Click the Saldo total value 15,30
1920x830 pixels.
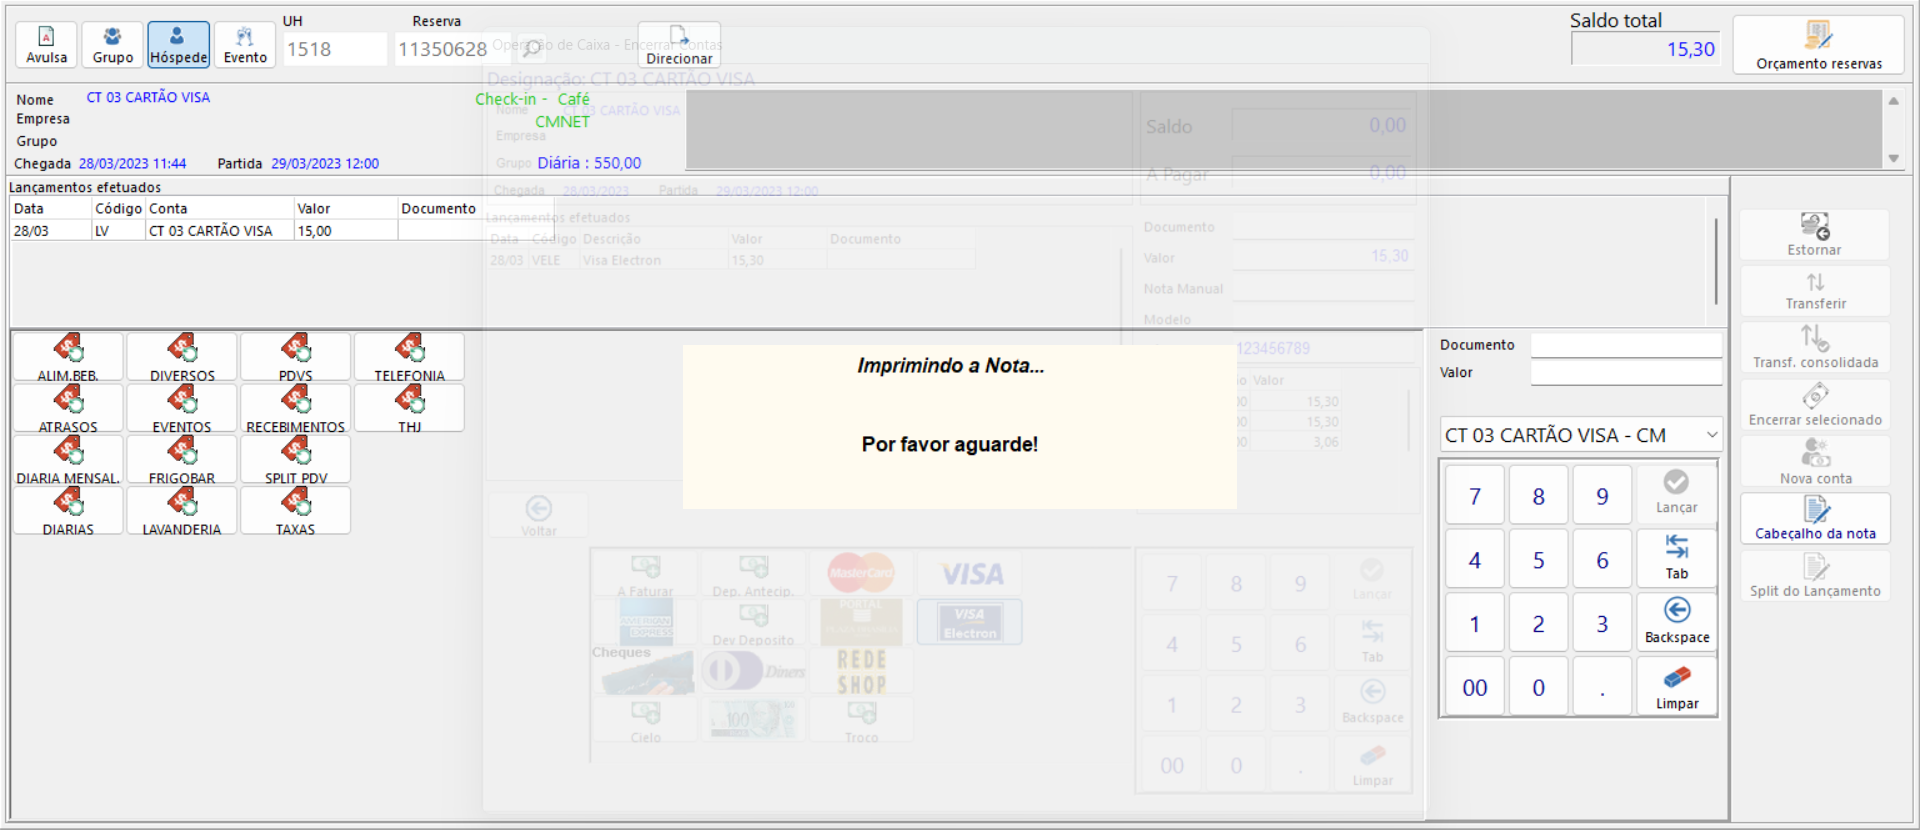1645,49
